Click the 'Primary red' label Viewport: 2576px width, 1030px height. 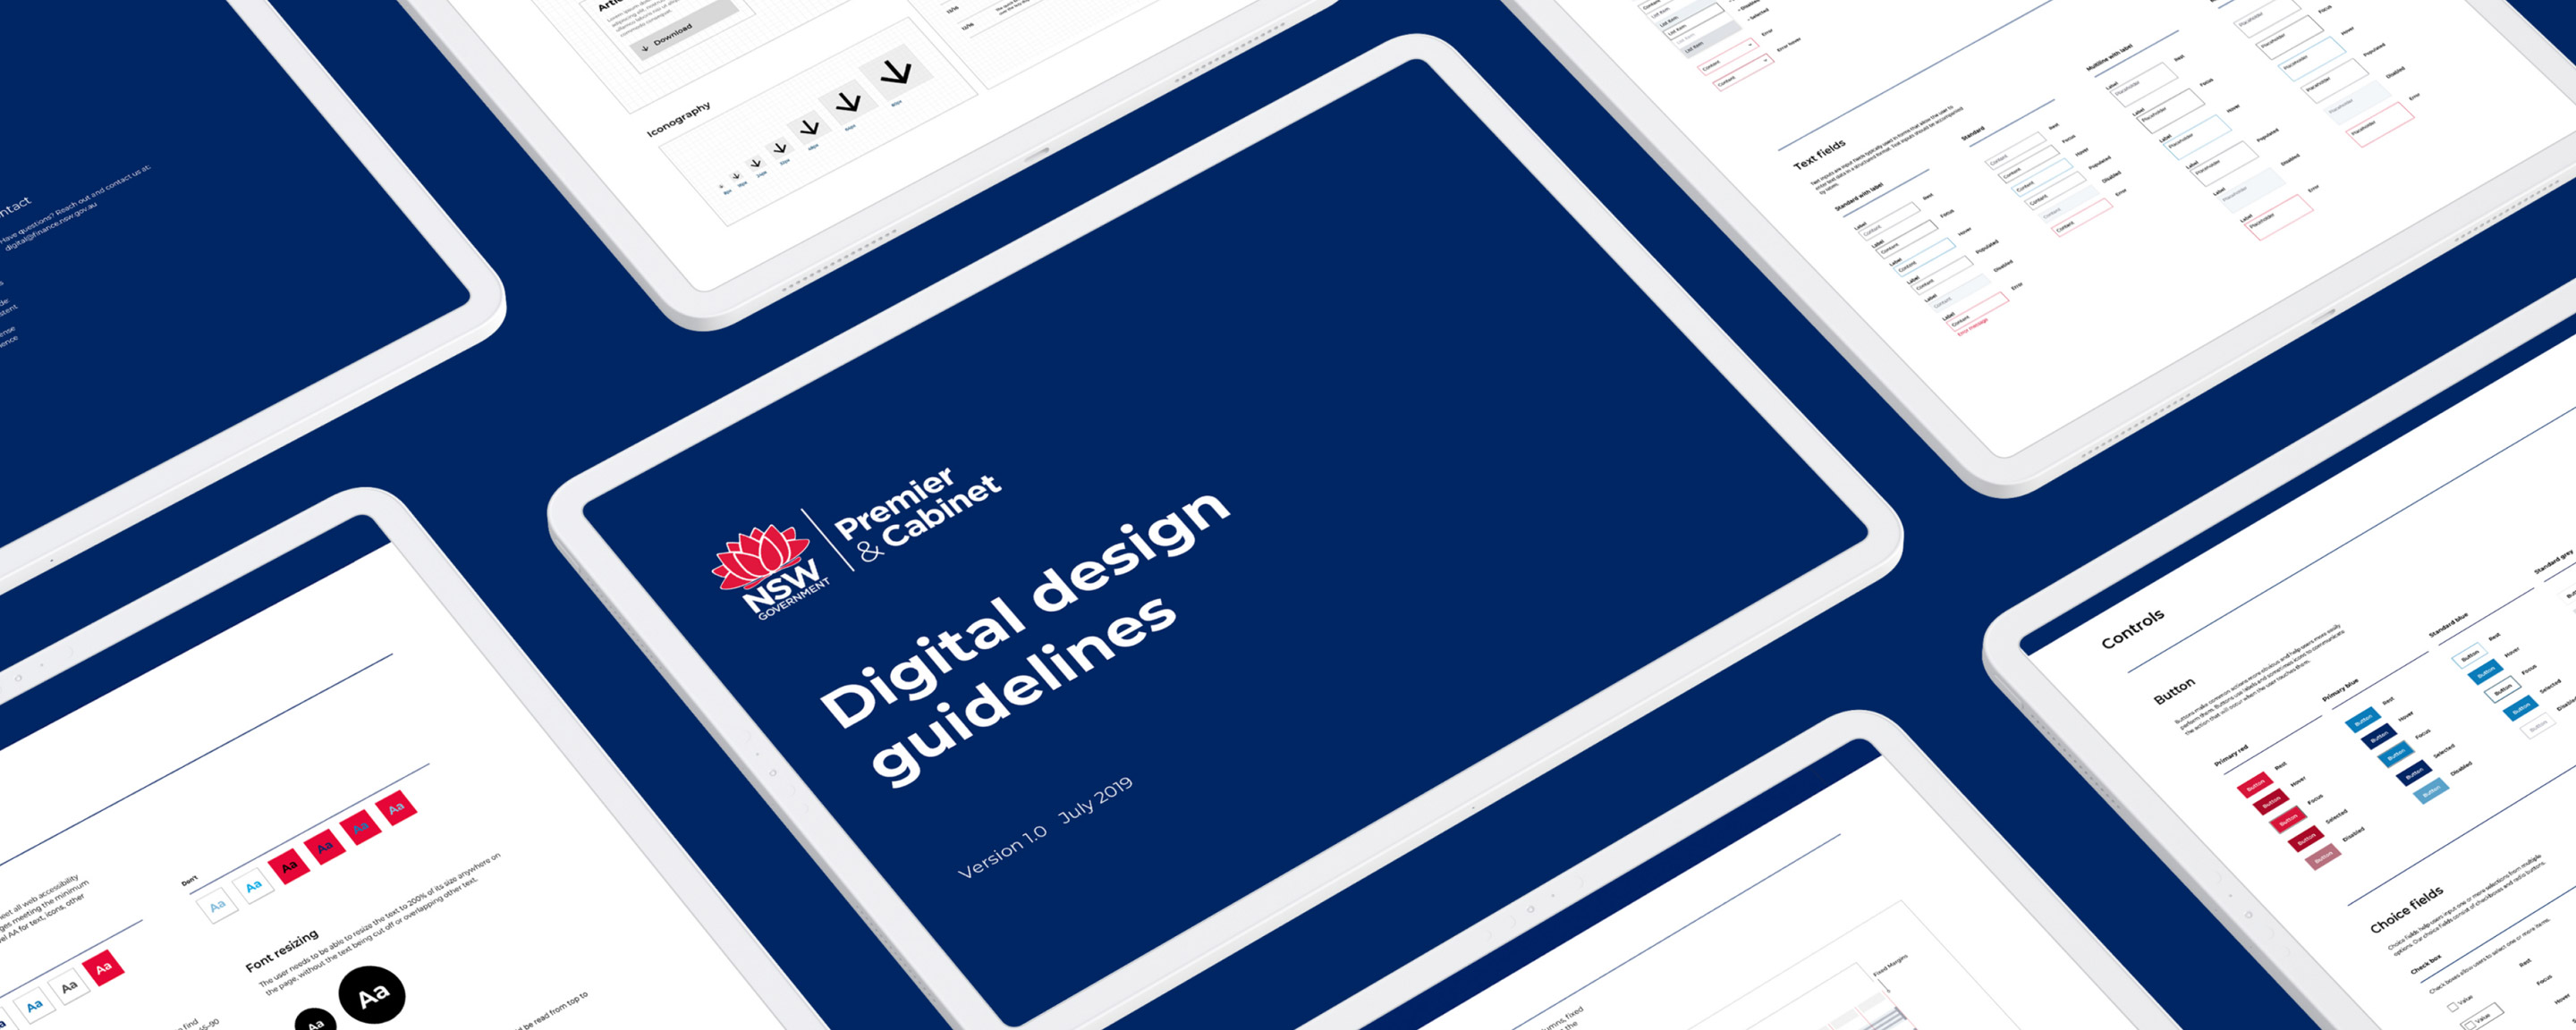click(x=2232, y=756)
